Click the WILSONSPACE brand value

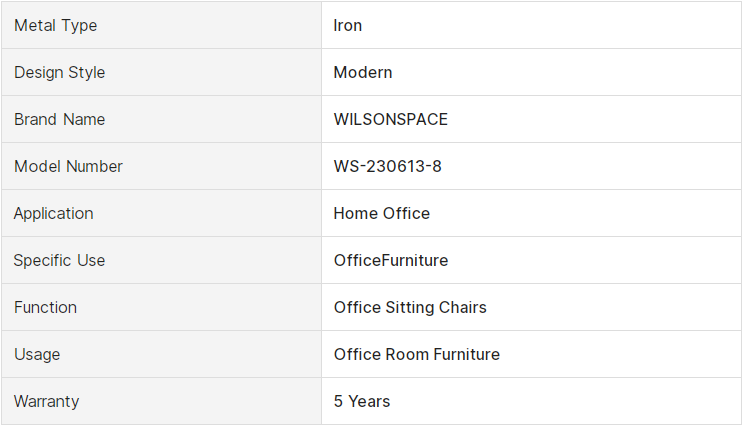coord(391,120)
